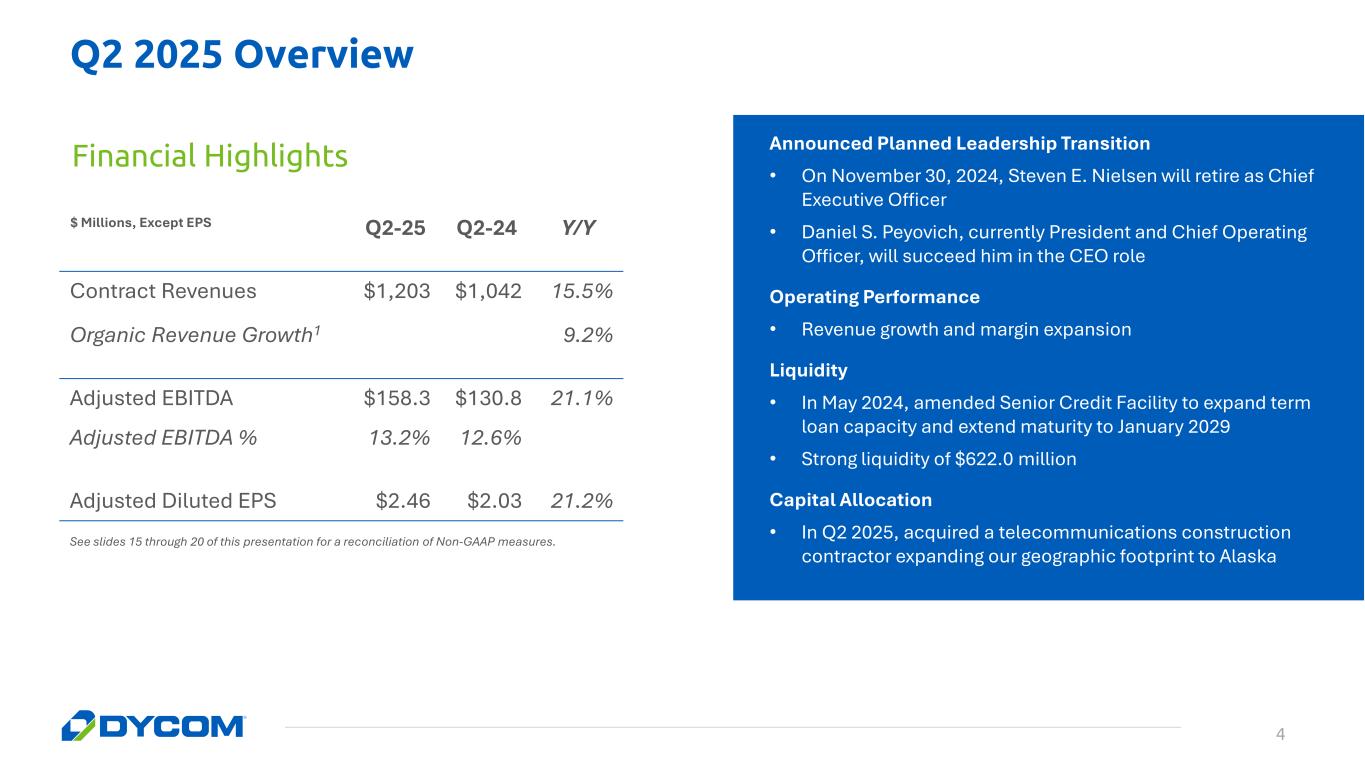The height and width of the screenshot is (766, 1365).
Task: Select the Adjusted EBITDA row label
Action: pos(151,398)
